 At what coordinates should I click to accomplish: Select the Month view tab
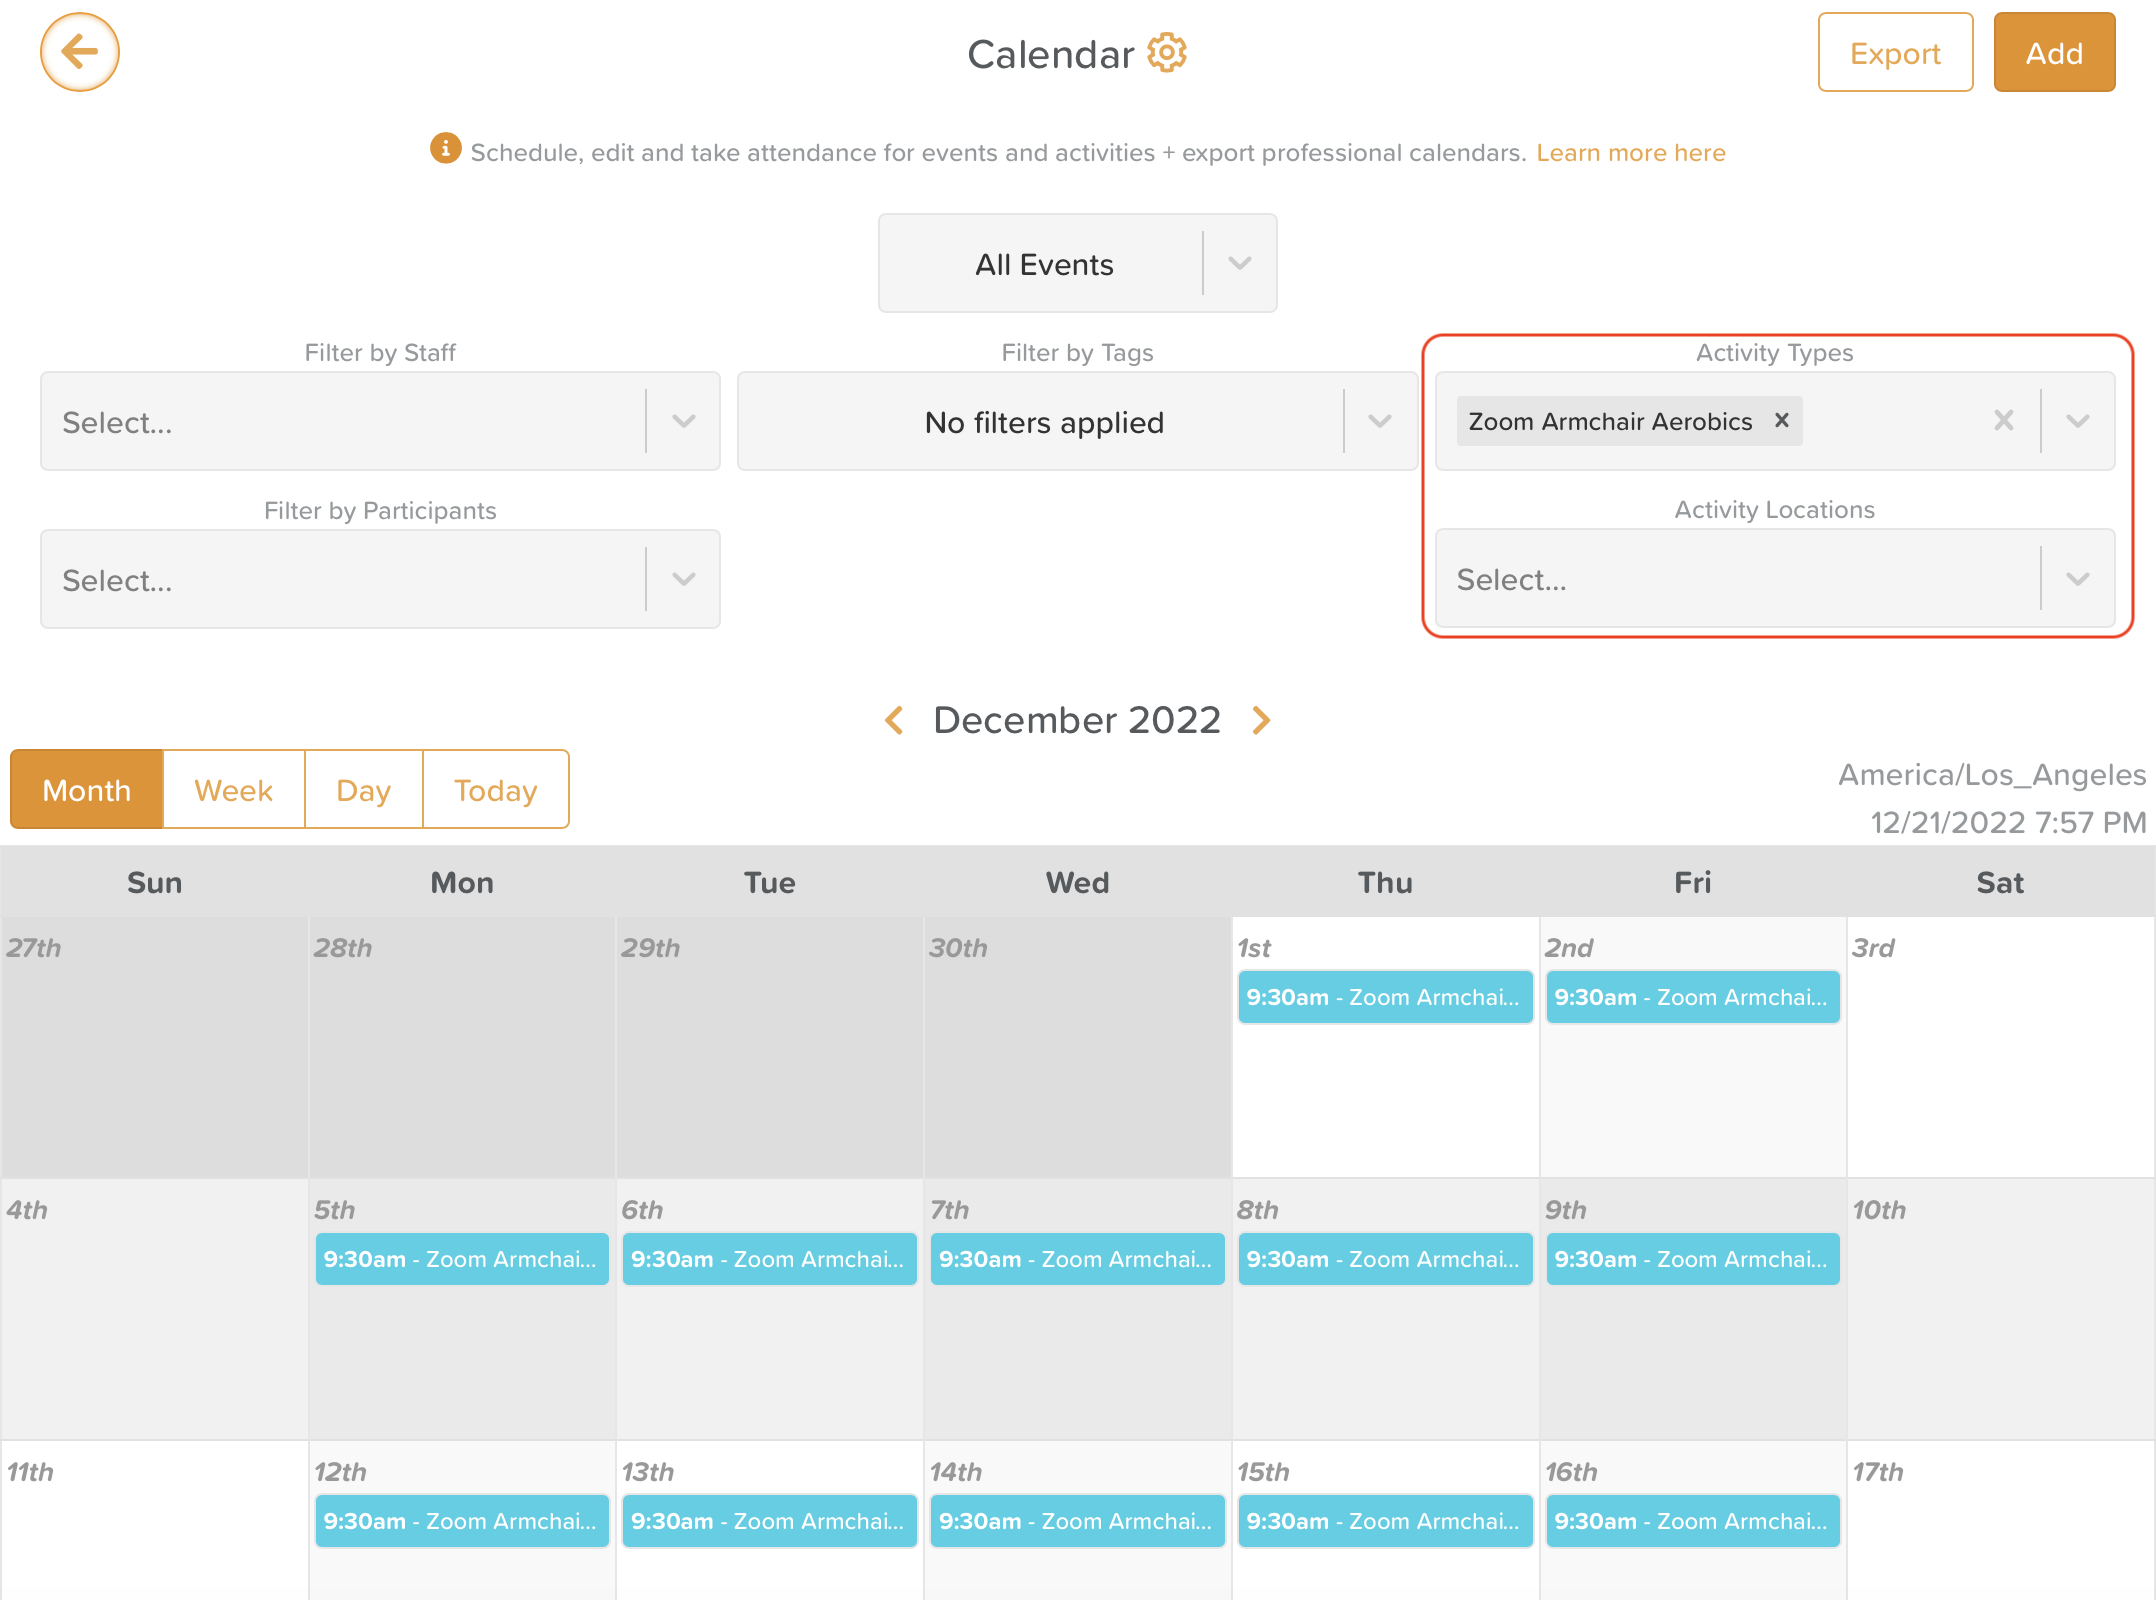[x=87, y=790]
